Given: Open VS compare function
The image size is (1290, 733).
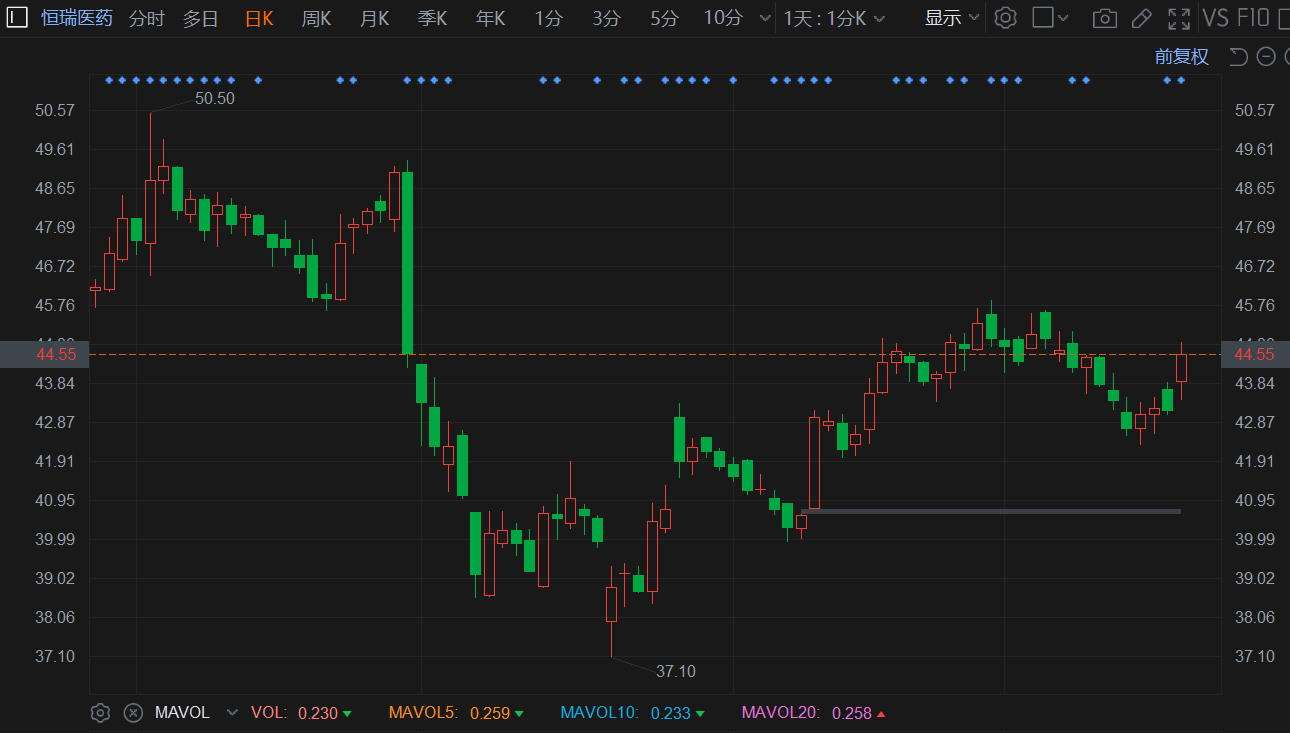Looking at the screenshot, I should [1215, 18].
